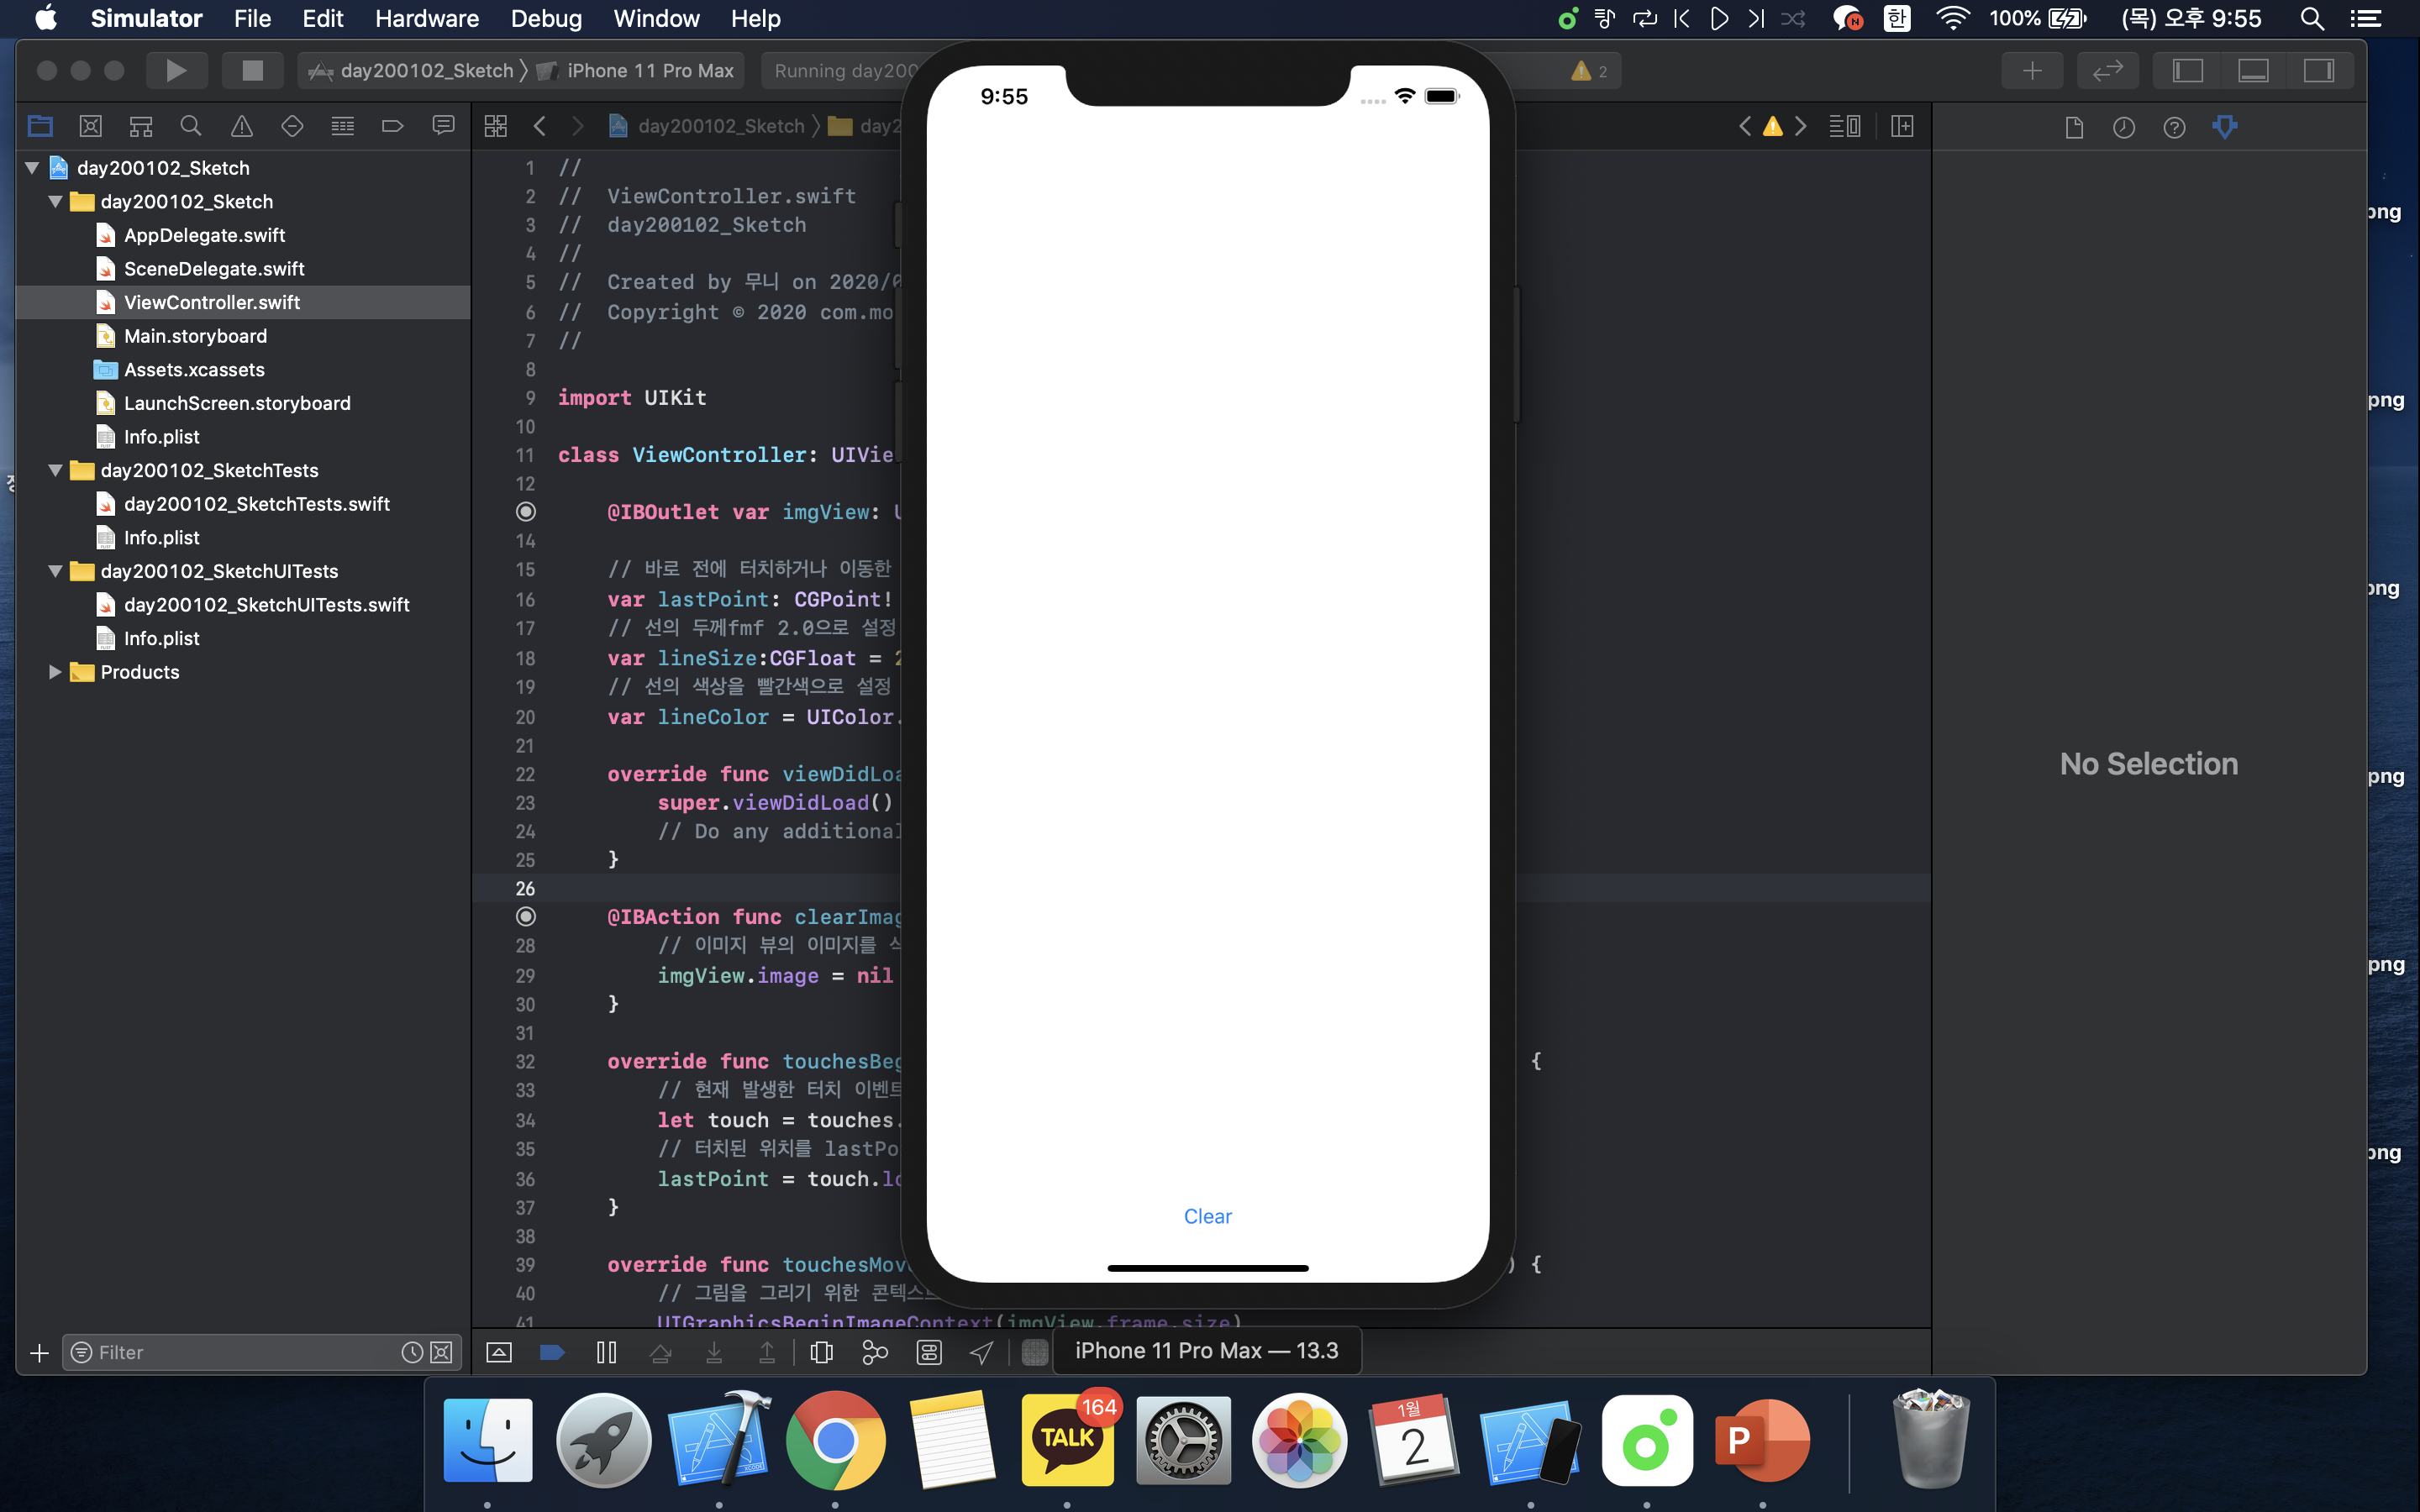This screenshot has width=2420, height=1512.
Task: Collapse the day200102_SketchTests folder
Action: pyautogui.click(x=56, y=470)
